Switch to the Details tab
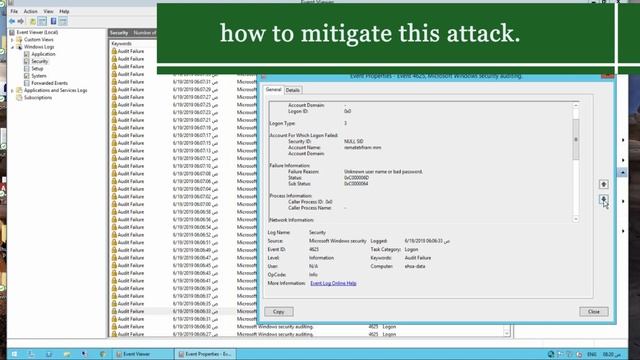 [292, 90]
